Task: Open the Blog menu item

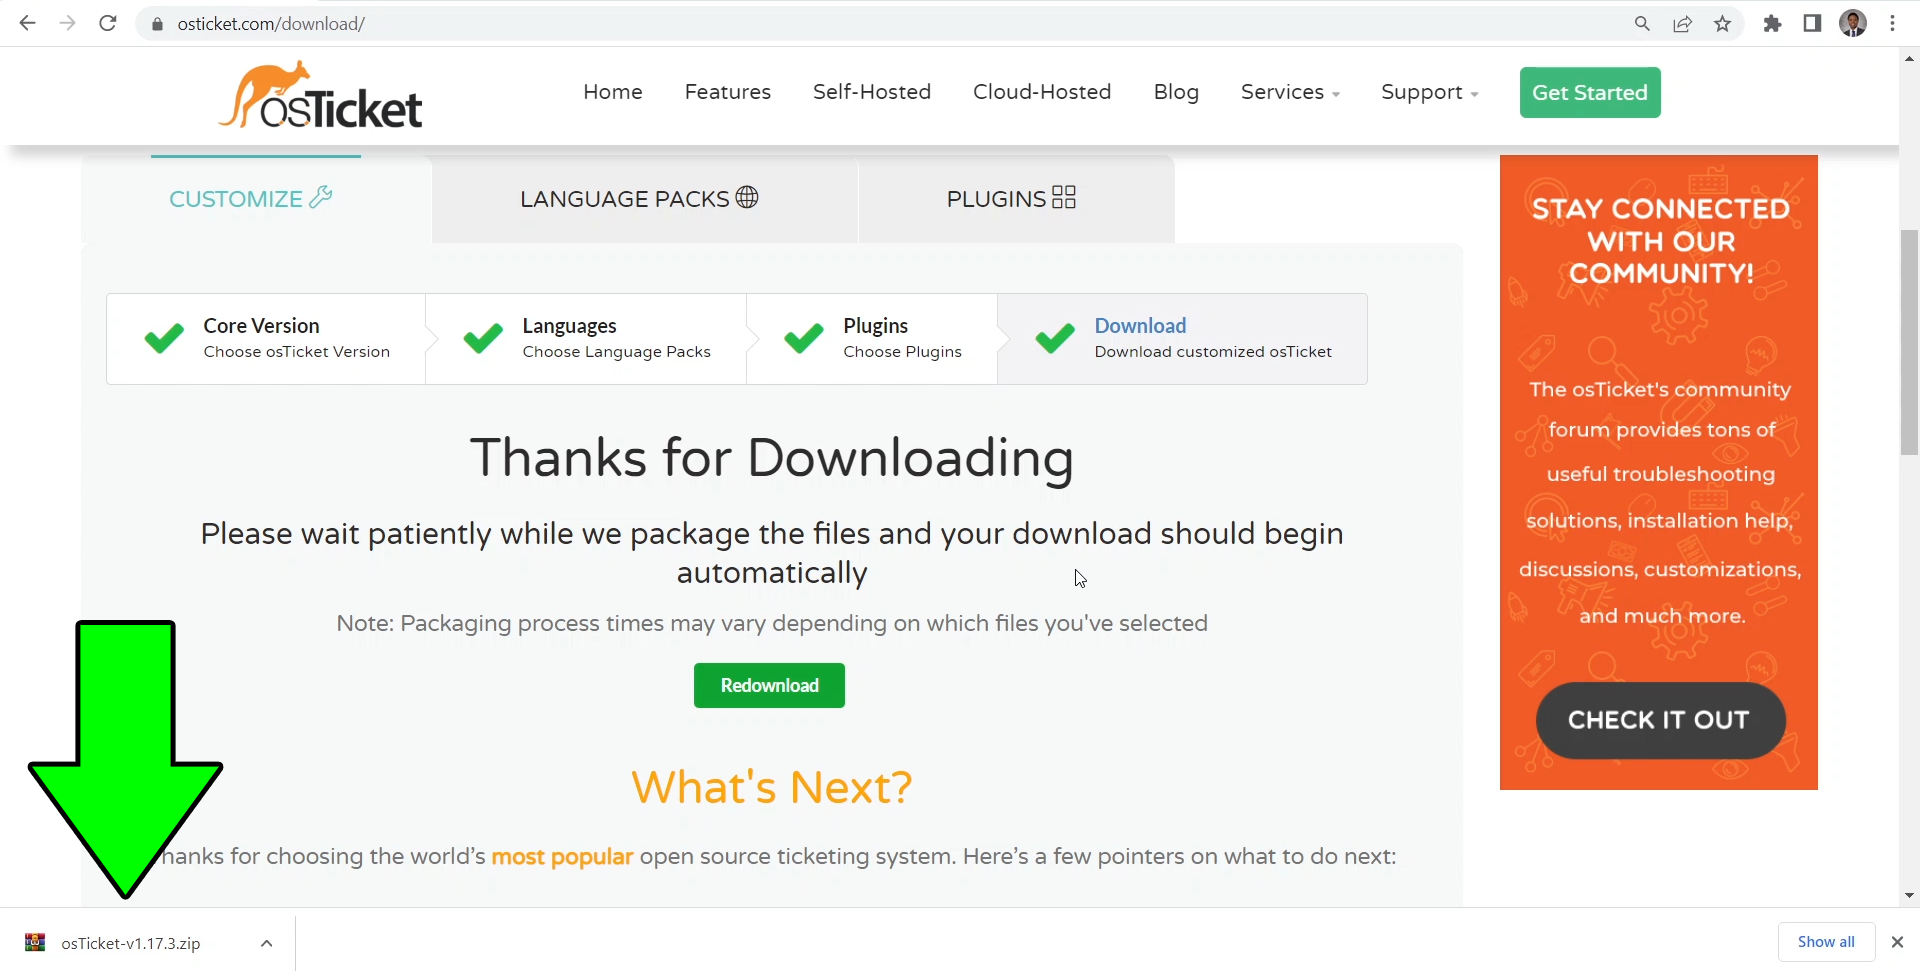Action: pos(1176,92)
